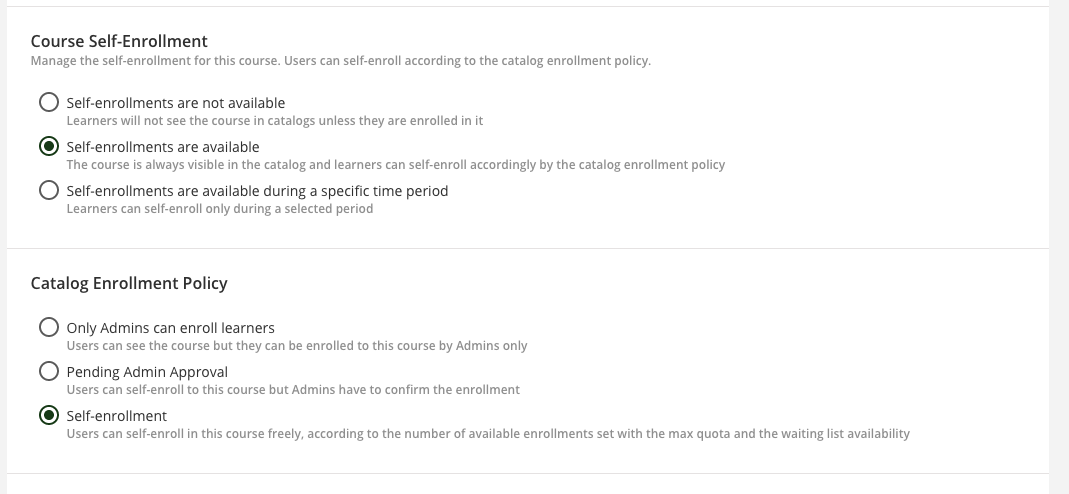Select 'Only Admins can enroll learners' radio

tap(48, 327)
